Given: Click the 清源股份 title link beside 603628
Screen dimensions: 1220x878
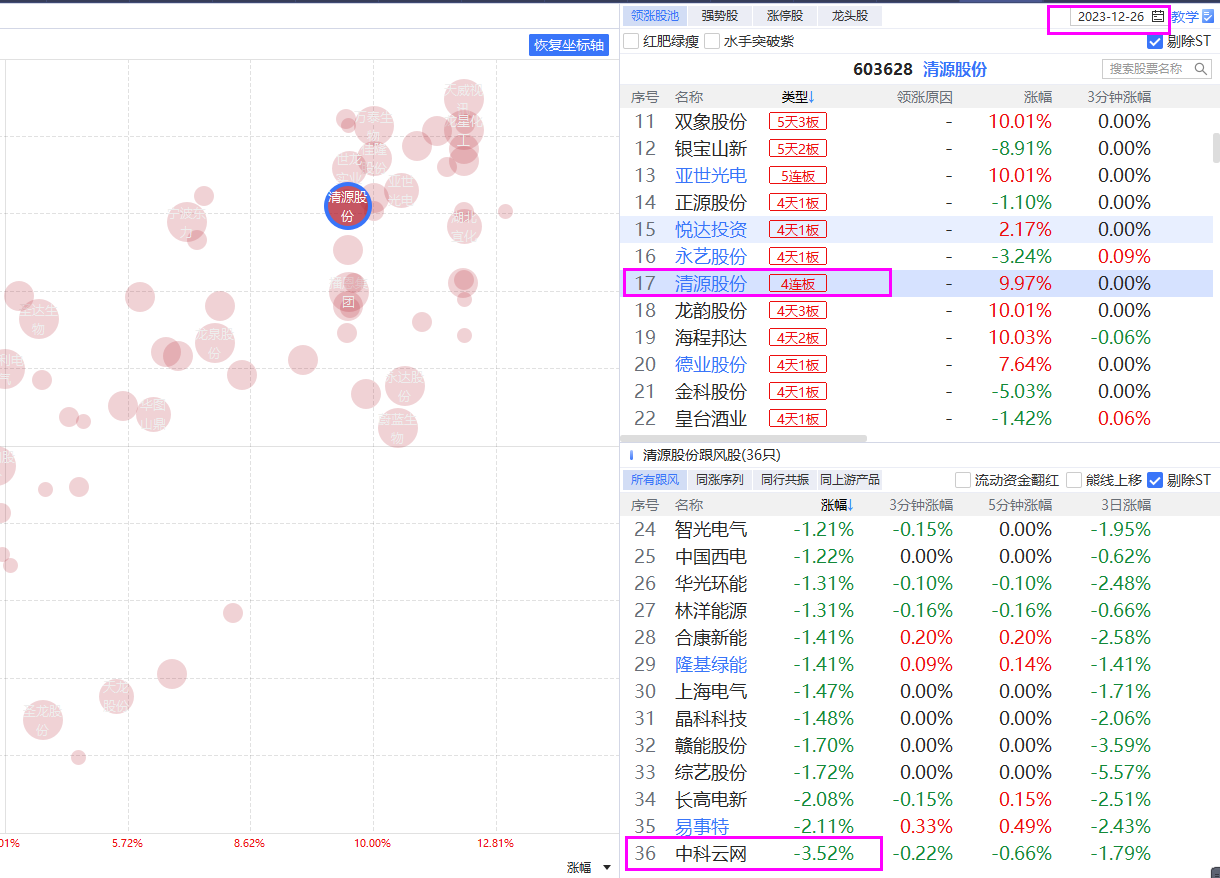Looking at the screenshot, I should click(955, 69).
